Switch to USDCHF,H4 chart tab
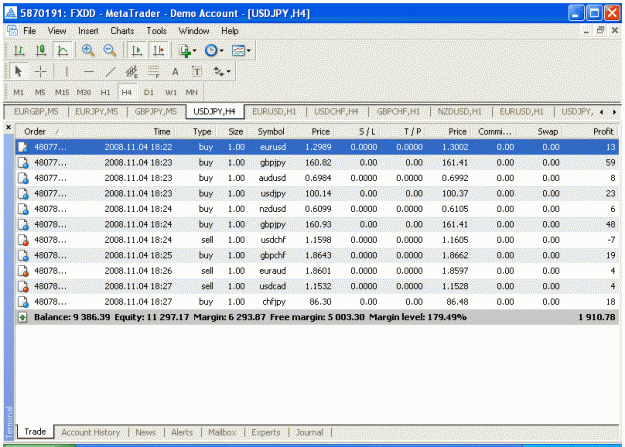Viewport: 625px width, 447px height. [336, 112]
